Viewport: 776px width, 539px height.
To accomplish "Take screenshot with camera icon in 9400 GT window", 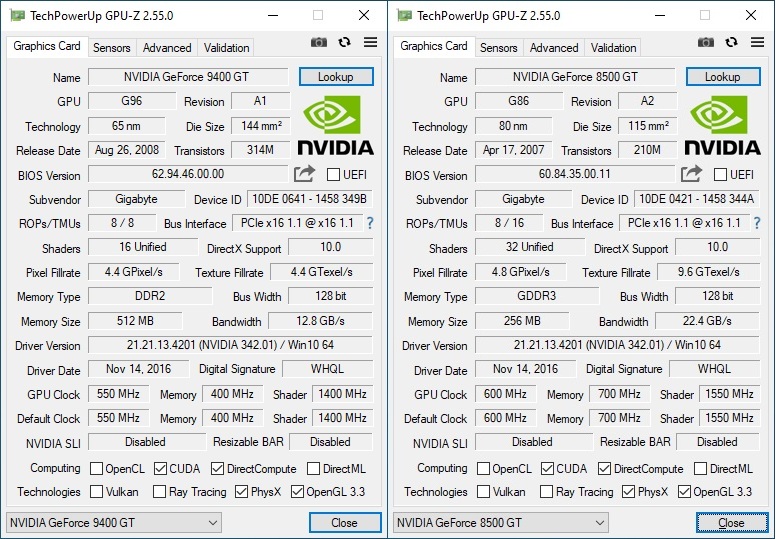I will pyautogui.click(x=319, y=43).
